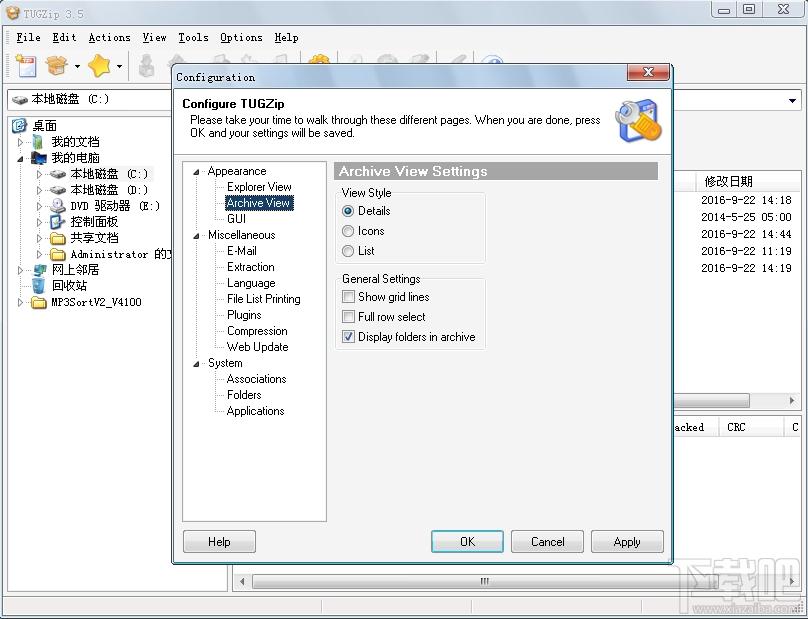Click the DVD 驱动器 (E:) disc icon
Screen dimensions: 808x619
coord(58,206)
